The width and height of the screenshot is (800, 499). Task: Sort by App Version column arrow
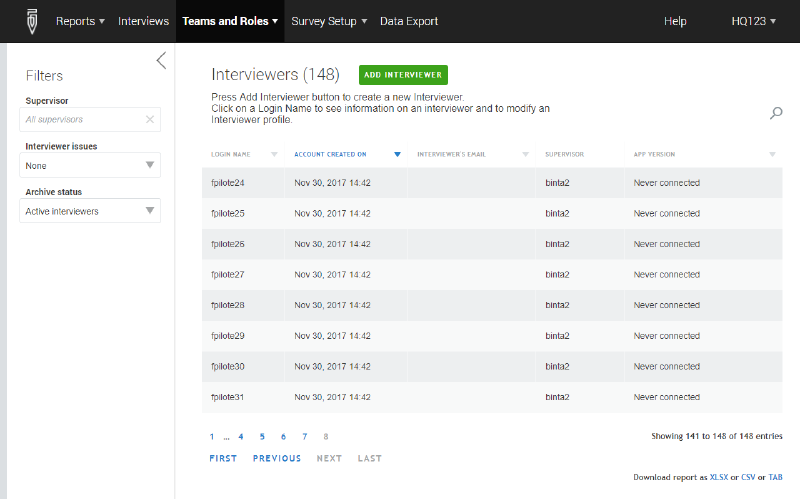point(772,155)
